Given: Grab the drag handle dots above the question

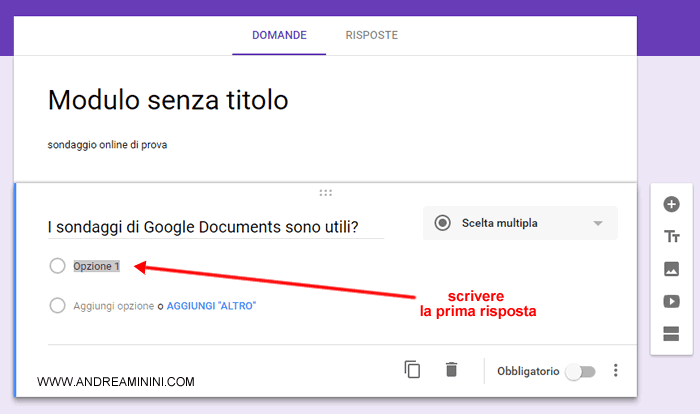Looking at the screenshot, I should [x=325, y=193].
